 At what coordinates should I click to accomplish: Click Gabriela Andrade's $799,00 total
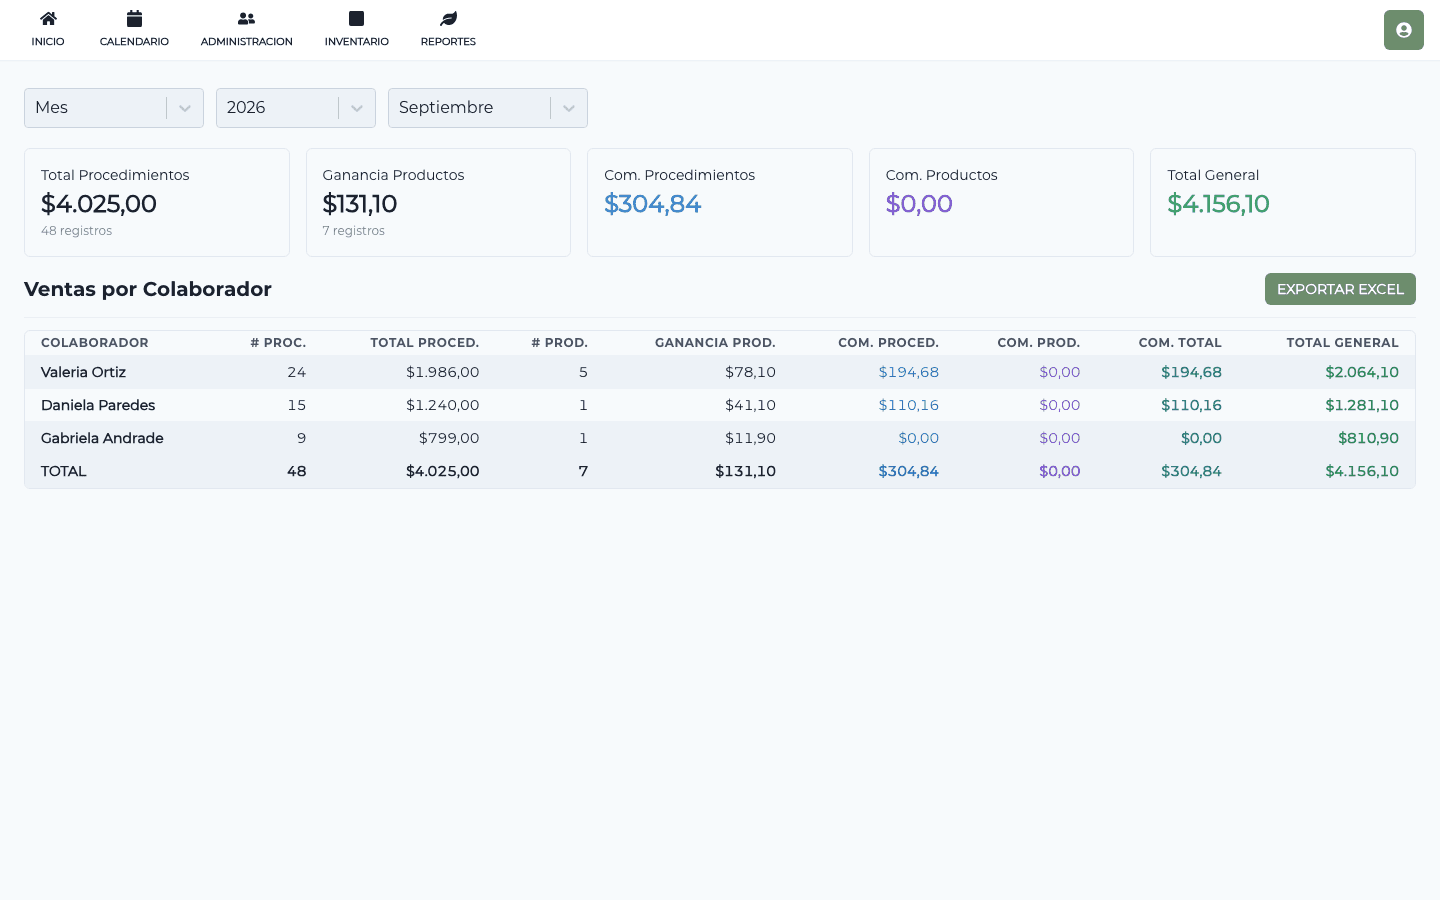click(x=449, y=438)
